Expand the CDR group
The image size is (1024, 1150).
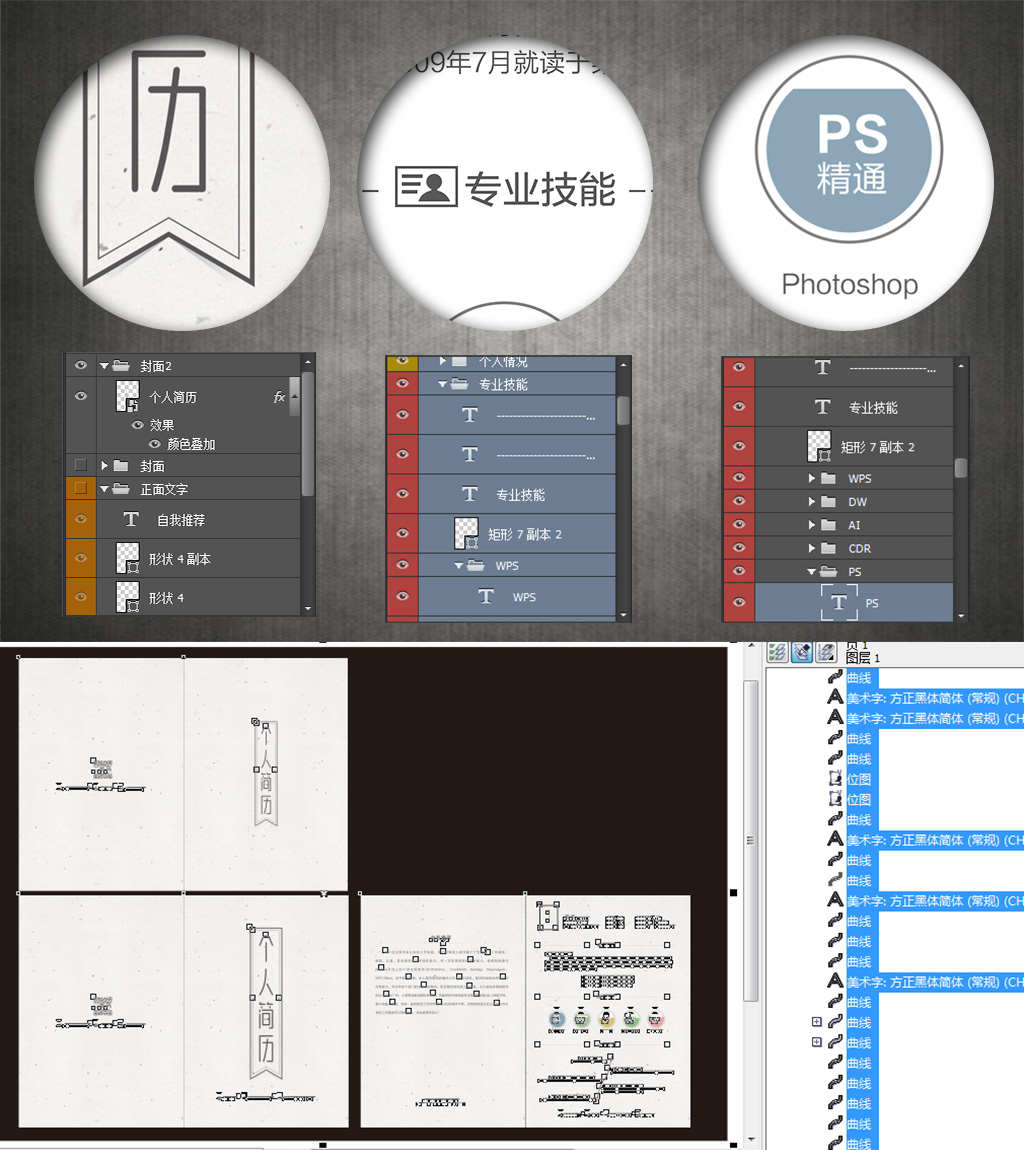click(x=811, y=549)
